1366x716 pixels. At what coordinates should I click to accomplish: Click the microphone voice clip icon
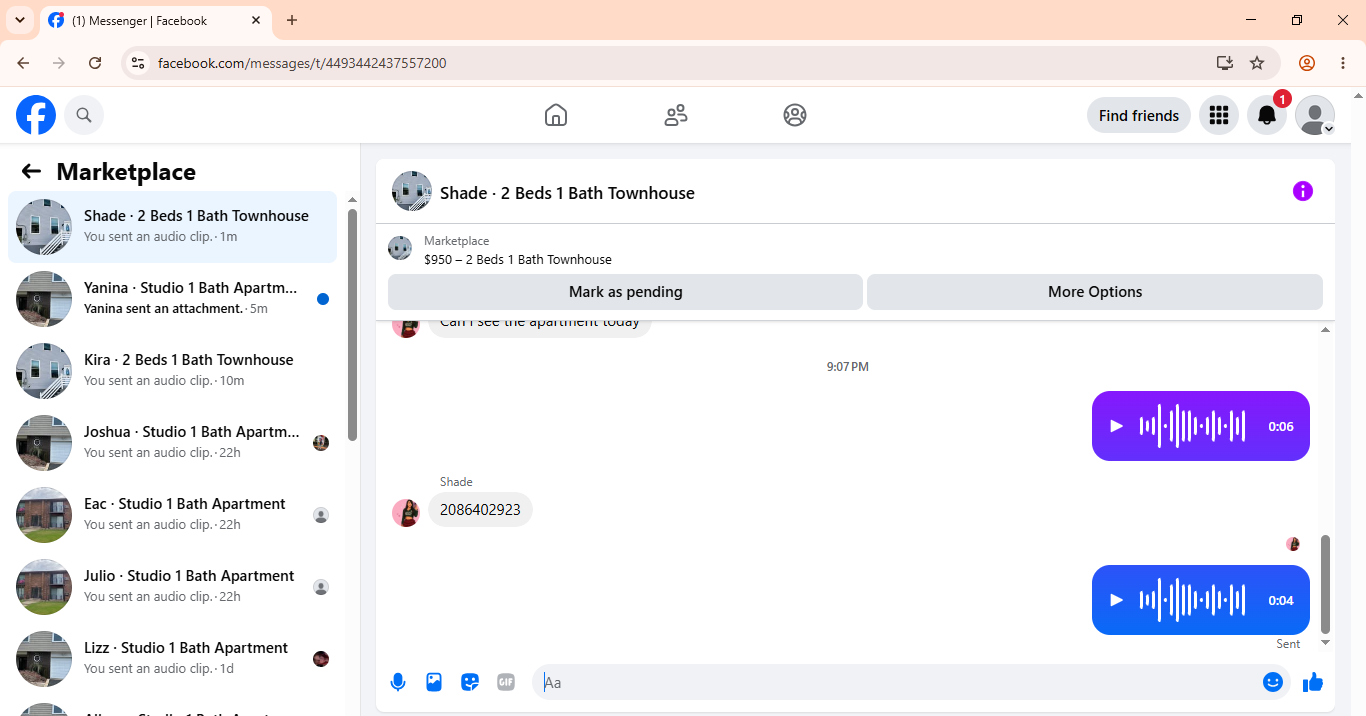pos(398,682)
